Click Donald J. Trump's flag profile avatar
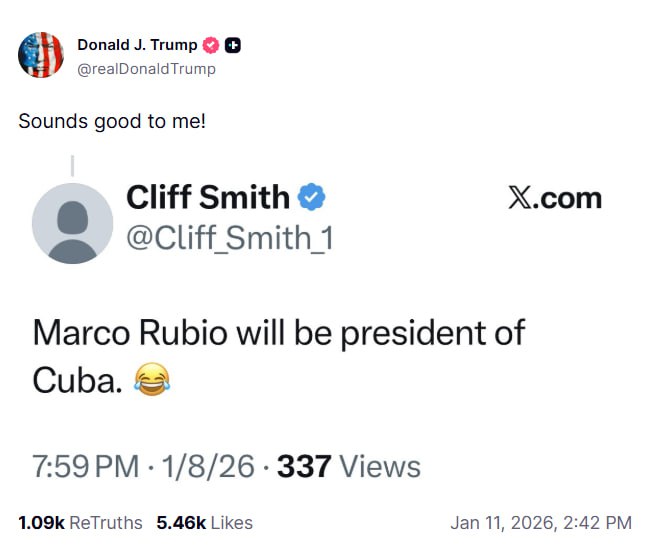650x551 pixels. point(41,55)
